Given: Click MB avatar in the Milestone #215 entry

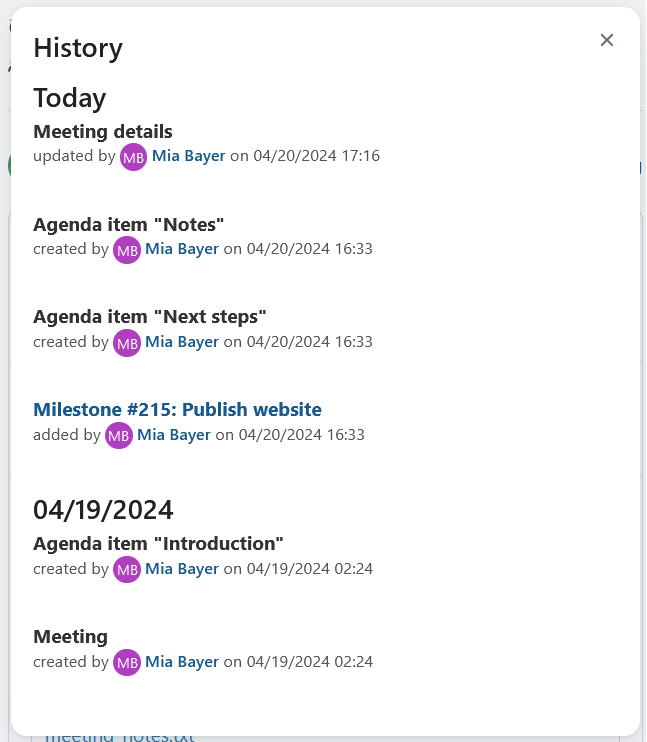Looking at the screenshot, I should click(119, 436).
